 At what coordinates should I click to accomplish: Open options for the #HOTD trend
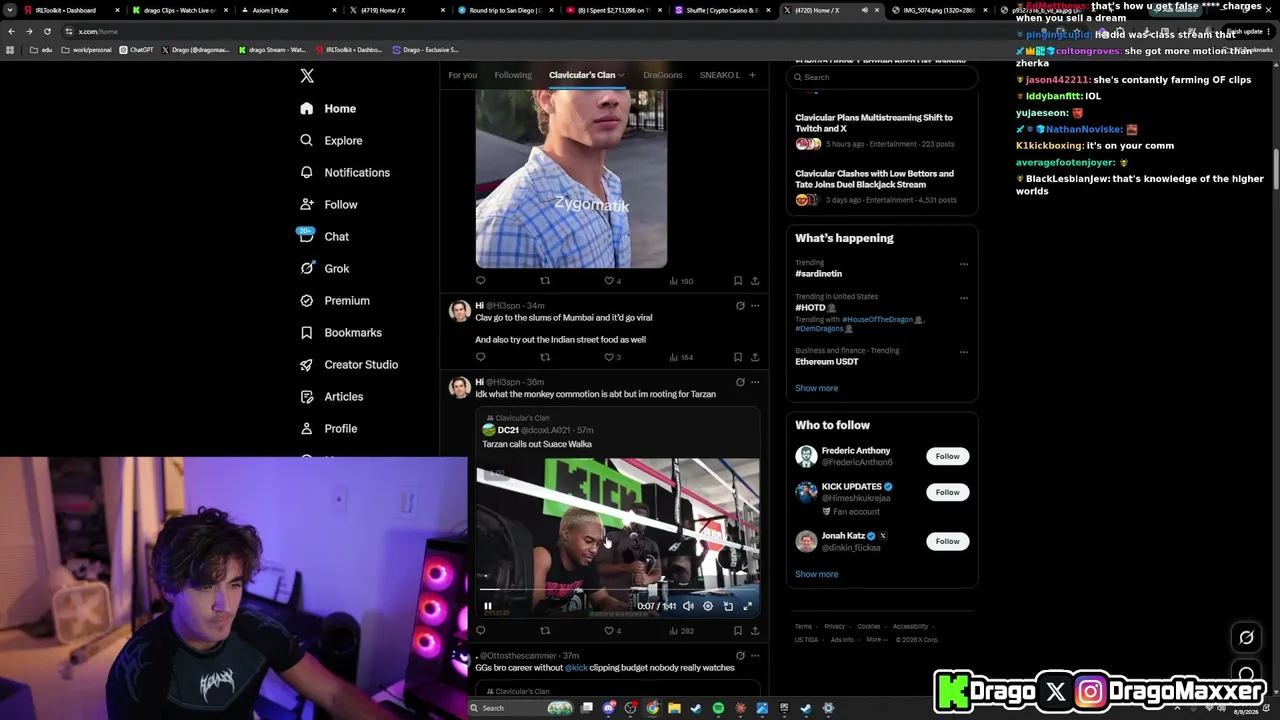[x=964, y=298]
